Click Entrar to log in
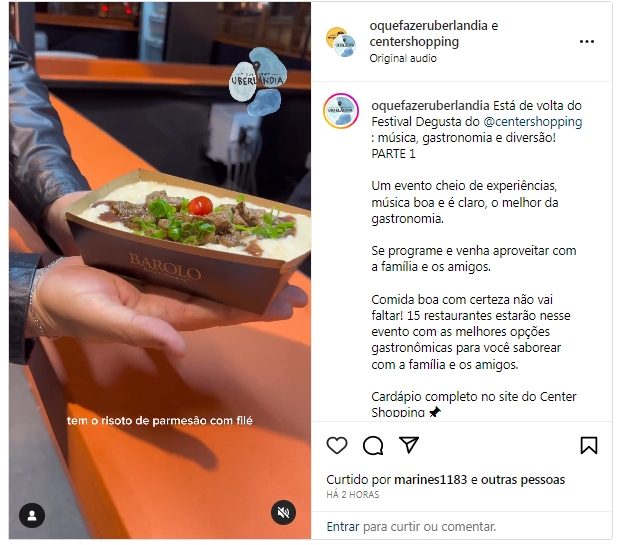This screenshot has width=619, height=545. (x=343, y=526)
